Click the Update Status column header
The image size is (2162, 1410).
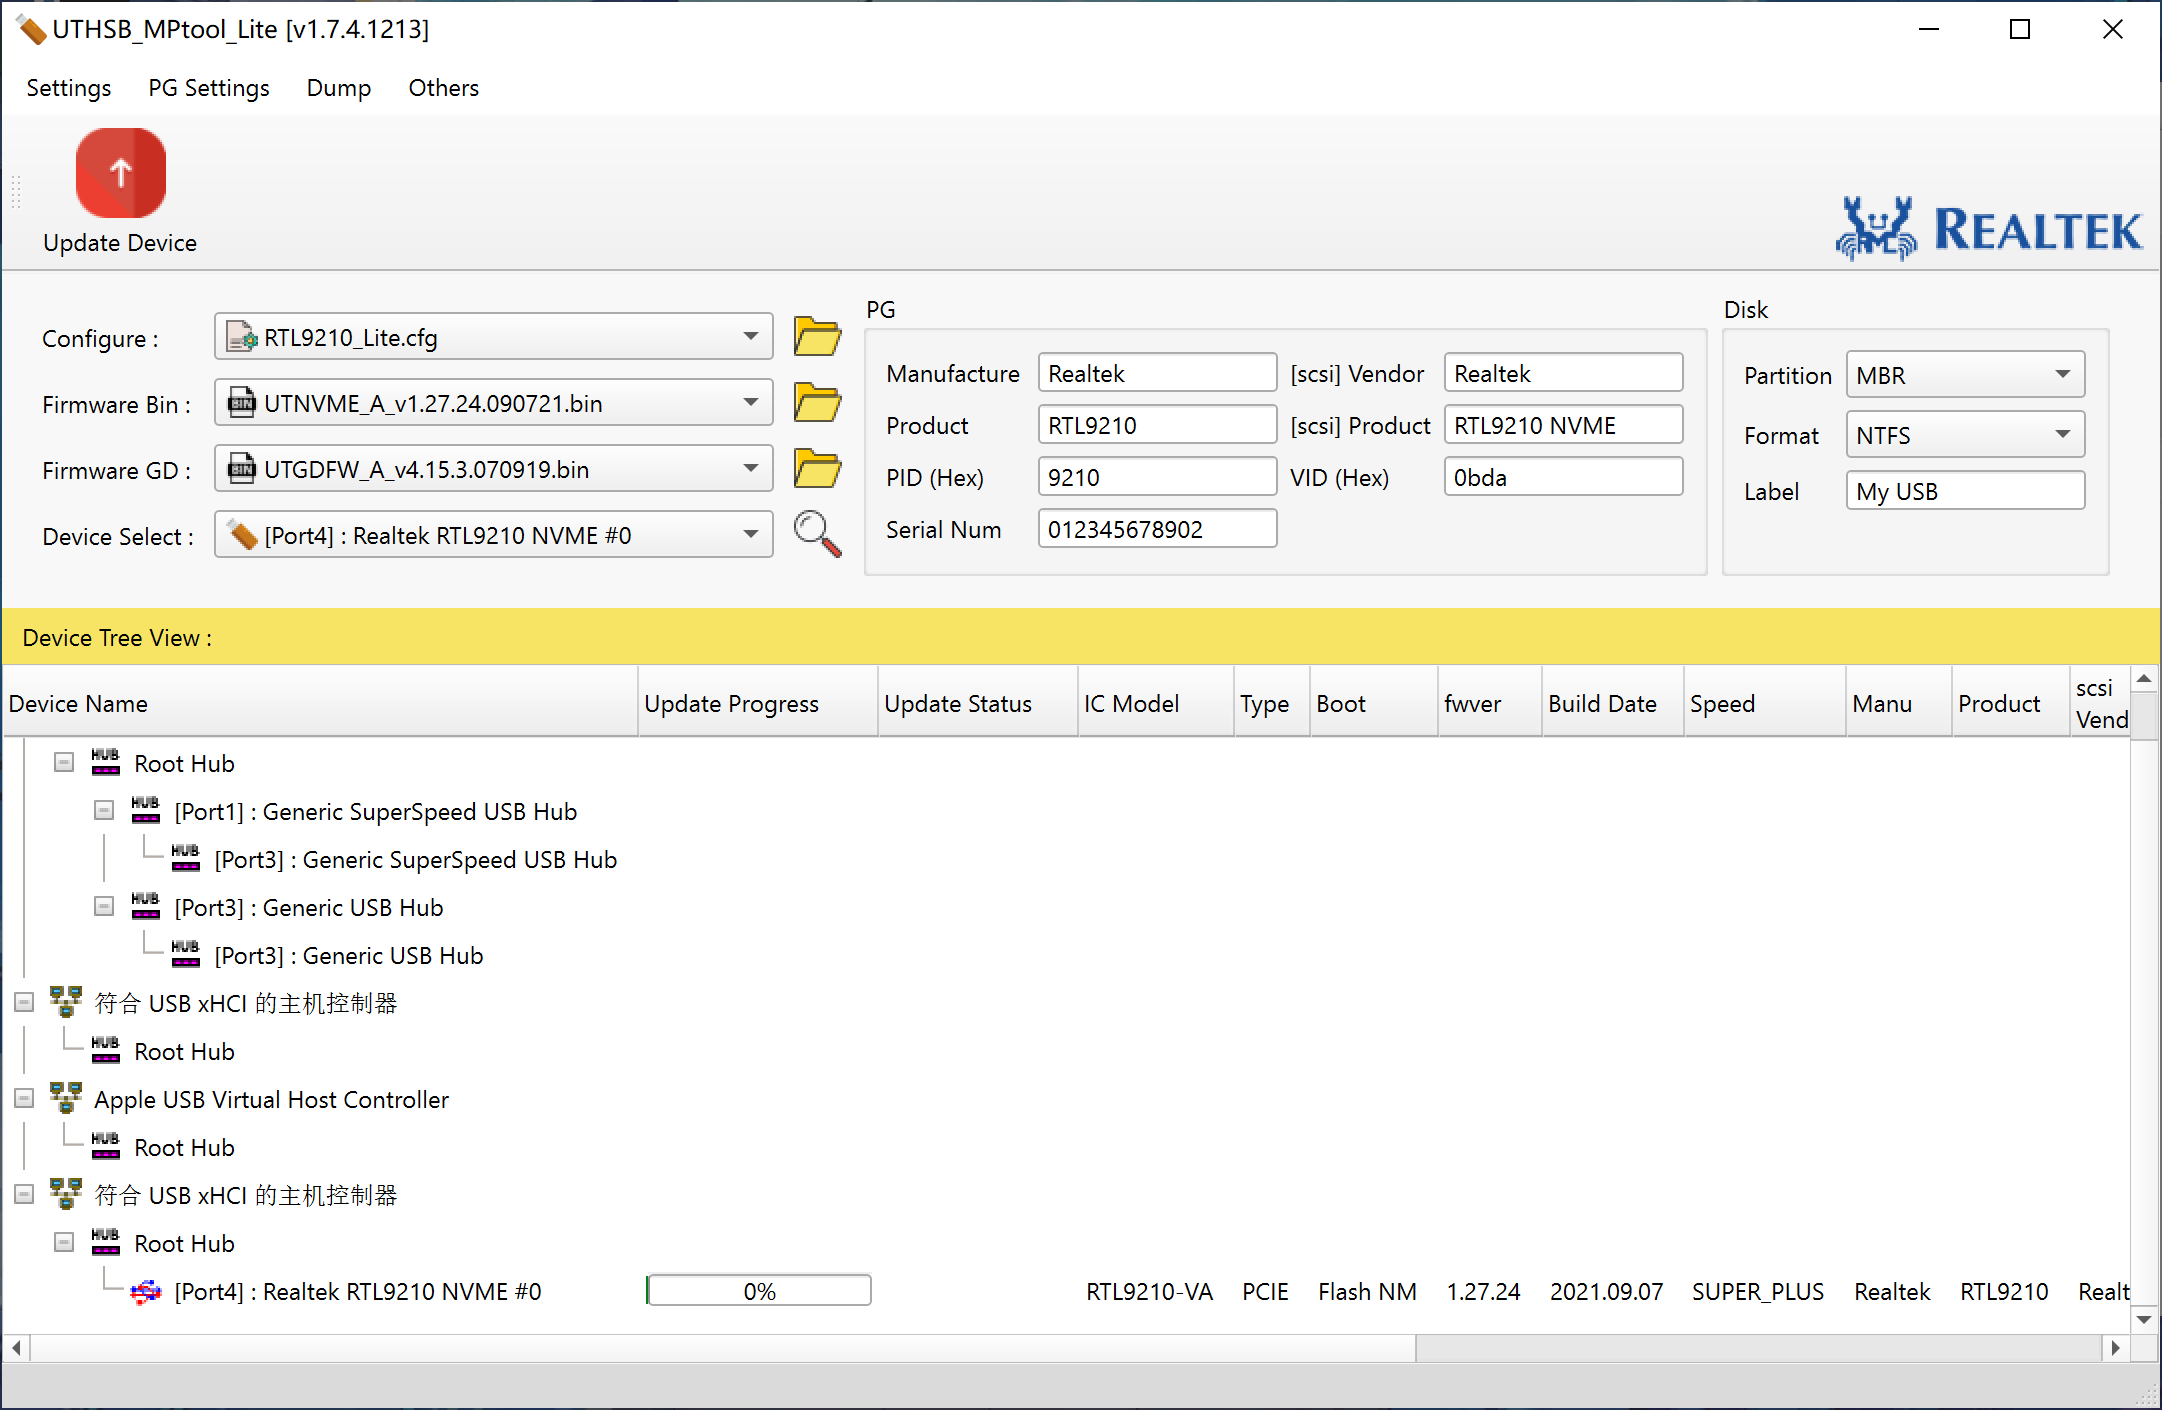click(x=978, y=703)
